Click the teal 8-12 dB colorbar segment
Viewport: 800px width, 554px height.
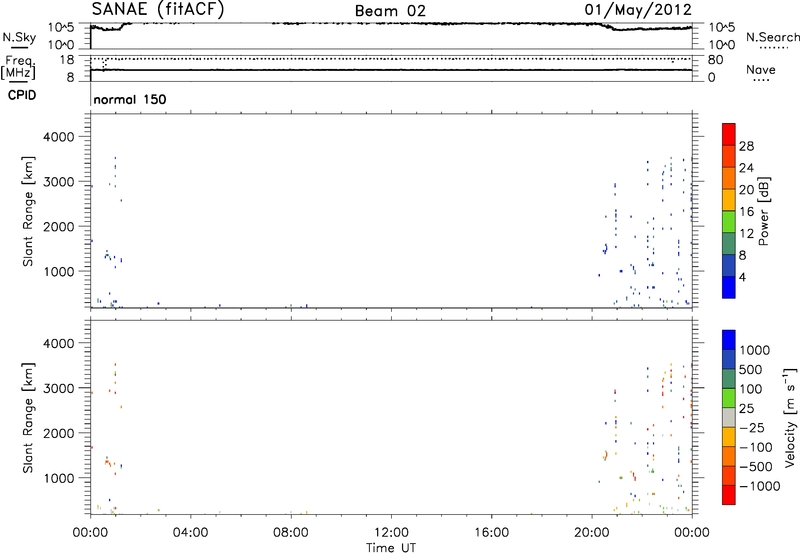pyautogui.click(x=729, y=243)
